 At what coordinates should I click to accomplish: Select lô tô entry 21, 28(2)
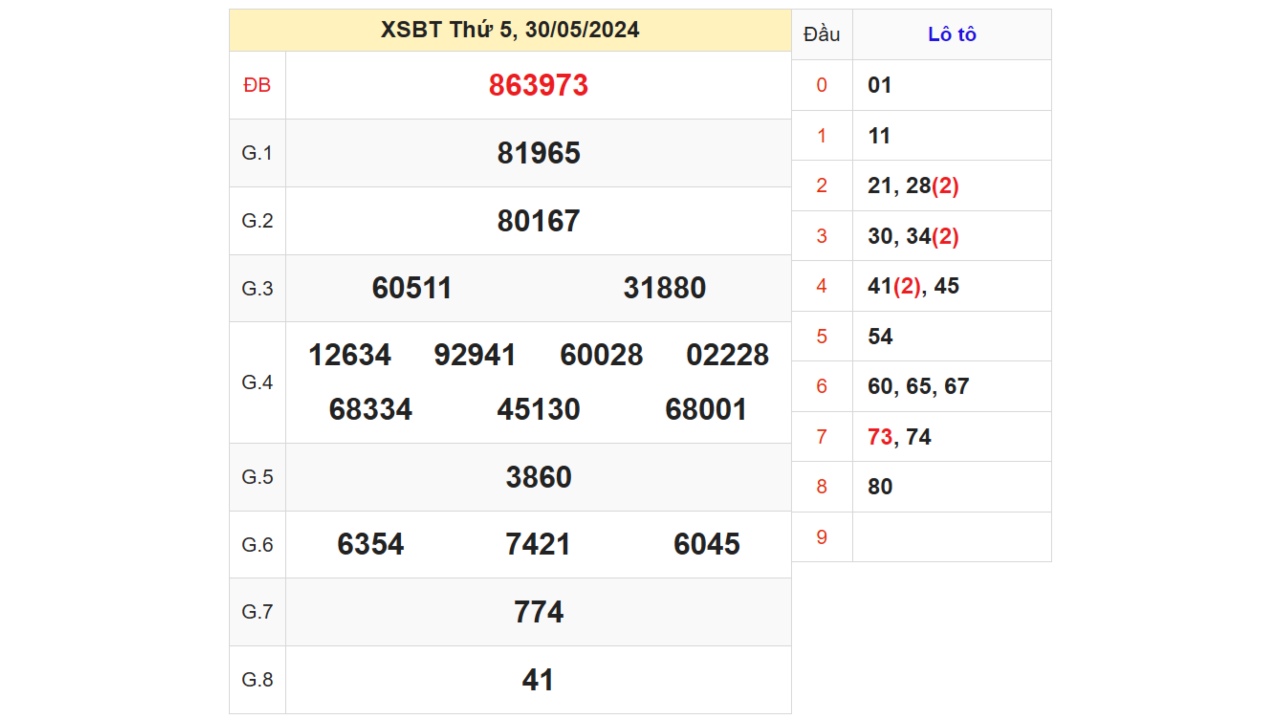point(913,186)
